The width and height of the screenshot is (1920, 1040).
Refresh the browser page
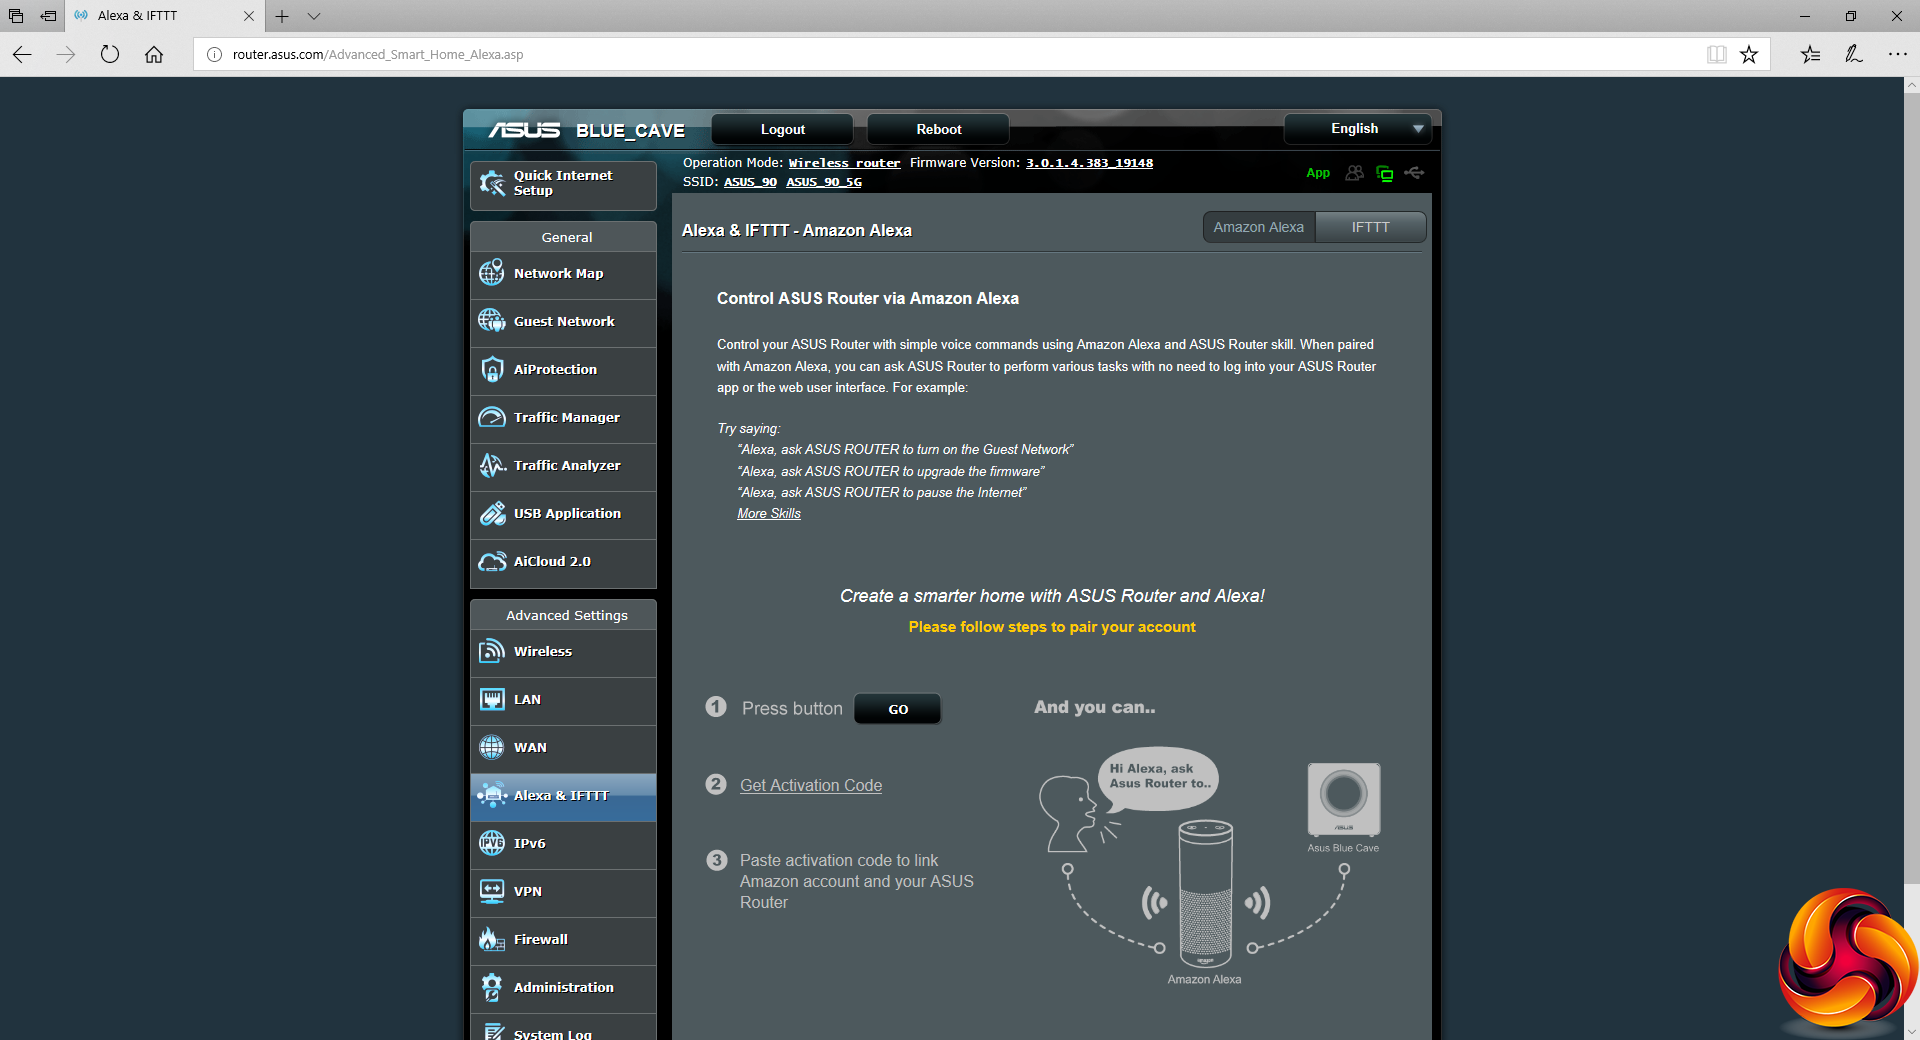pyautogui.click(x=110, y=54)
